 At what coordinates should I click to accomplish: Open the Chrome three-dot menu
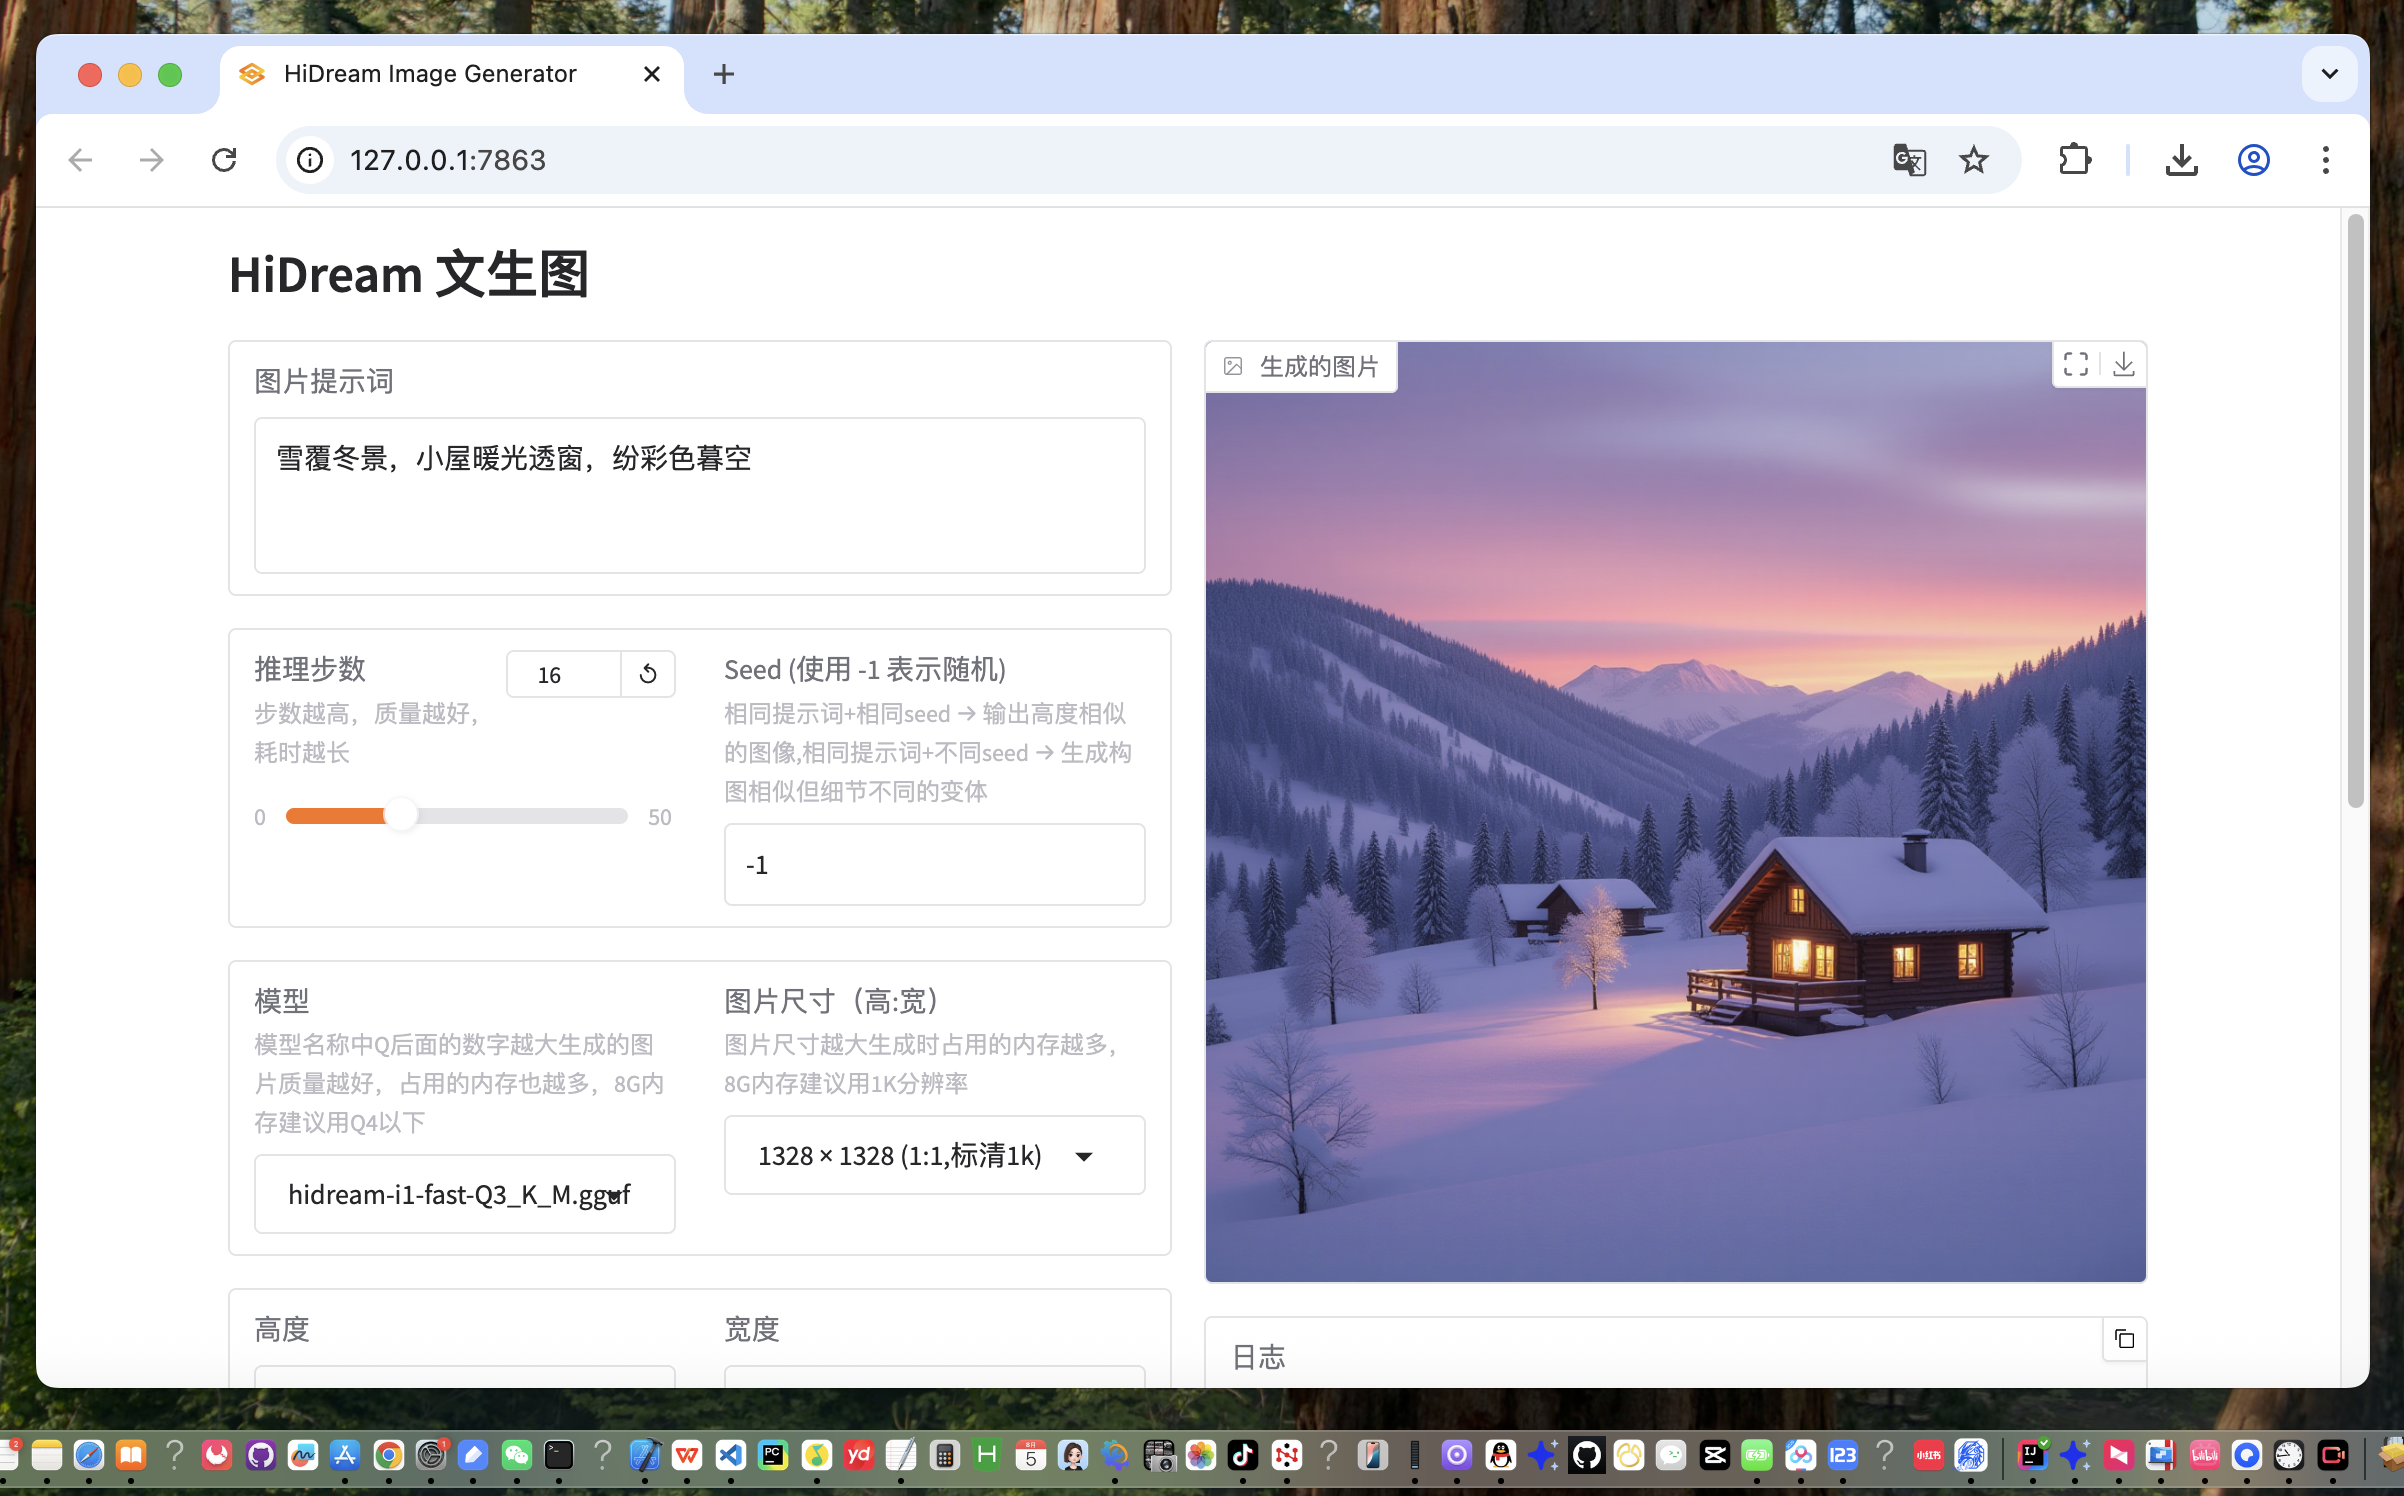tap(2325, 160)
